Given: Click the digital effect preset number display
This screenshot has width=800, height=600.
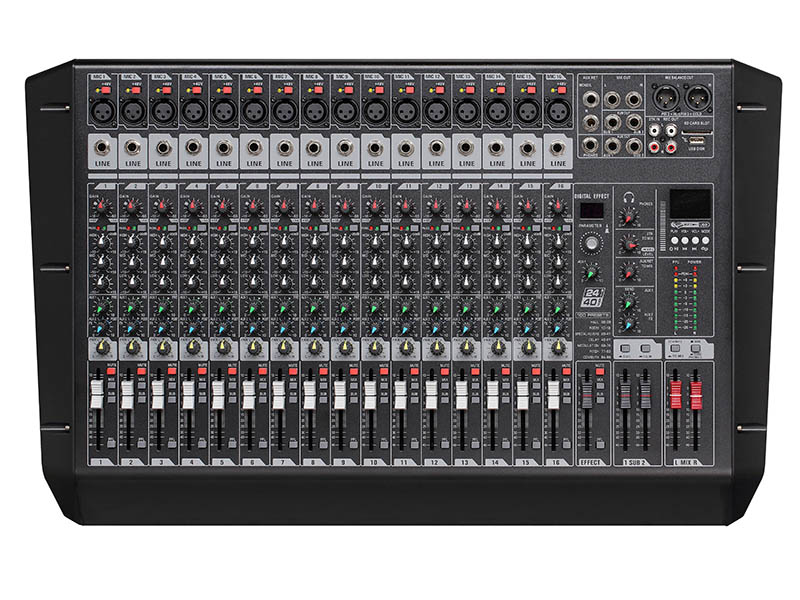Looking at the screenshot, I should [x=592, y=211].
